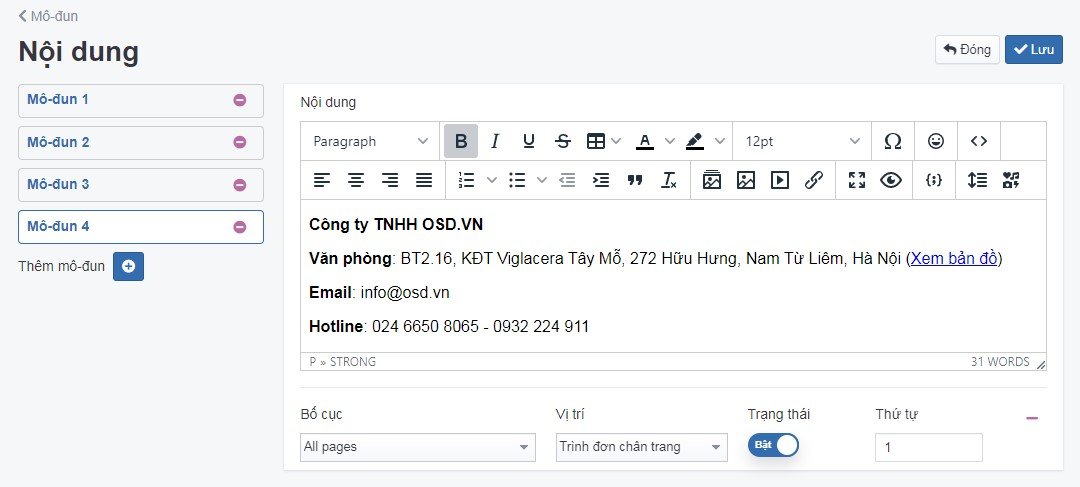Select the Mô-đun 3 tab
The height and width of the screenshot is (487, 1080).
click(x=141, y=185)
